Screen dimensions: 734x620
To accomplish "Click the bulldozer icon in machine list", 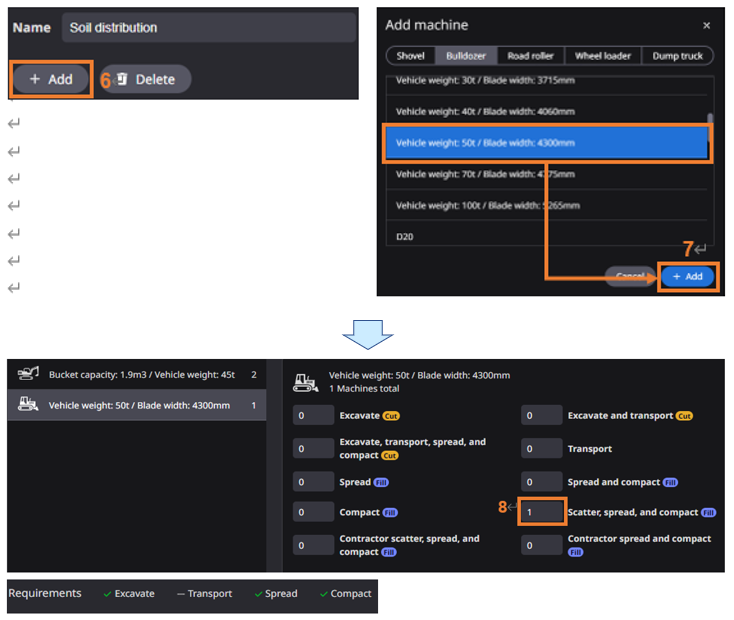I will tap(28, 404).
